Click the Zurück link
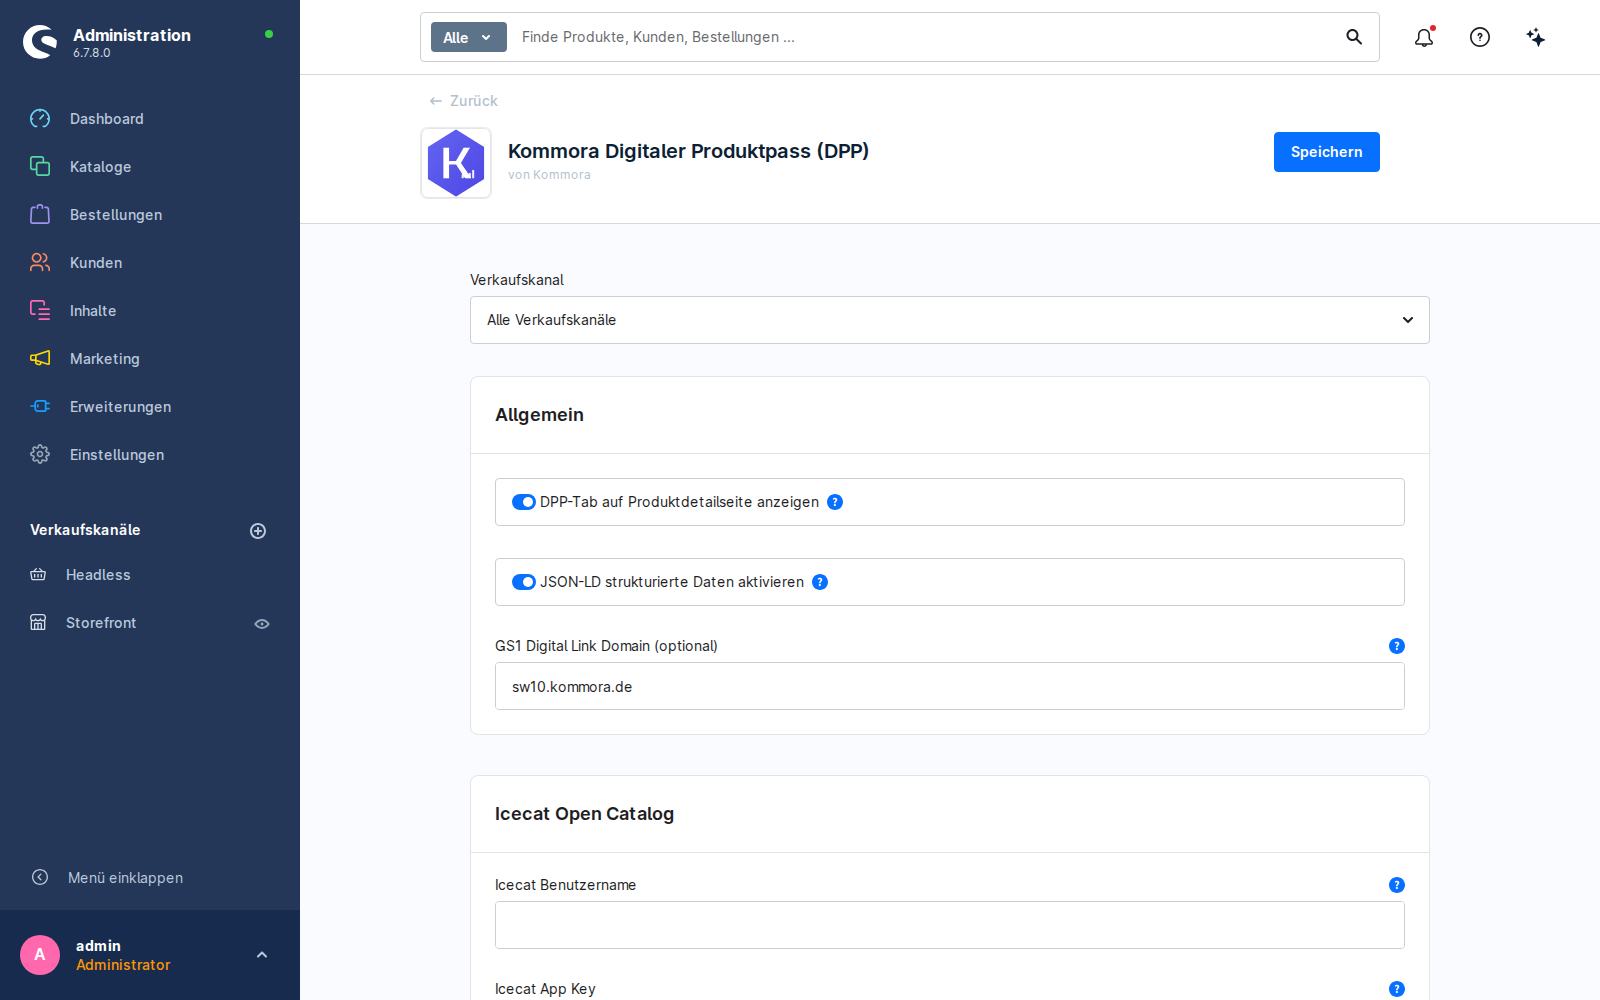 coord(464,101)
